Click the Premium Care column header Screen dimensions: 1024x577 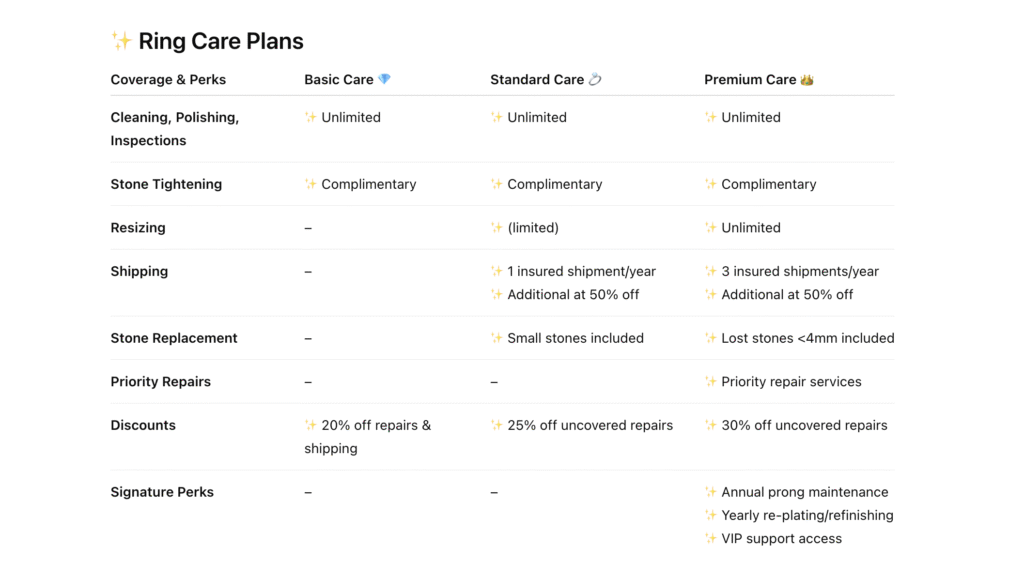point(750,80)
